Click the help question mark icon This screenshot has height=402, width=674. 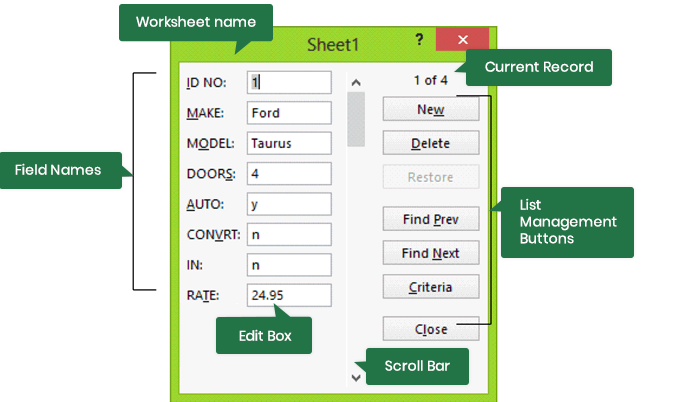(419, 39)
